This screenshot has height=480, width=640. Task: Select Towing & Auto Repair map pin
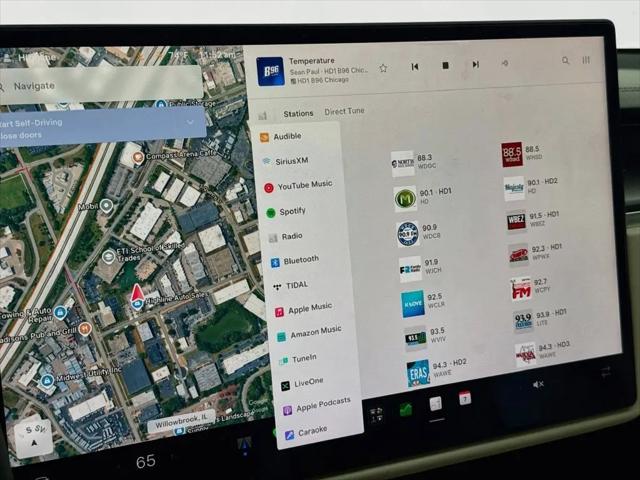tap(60, 313)
